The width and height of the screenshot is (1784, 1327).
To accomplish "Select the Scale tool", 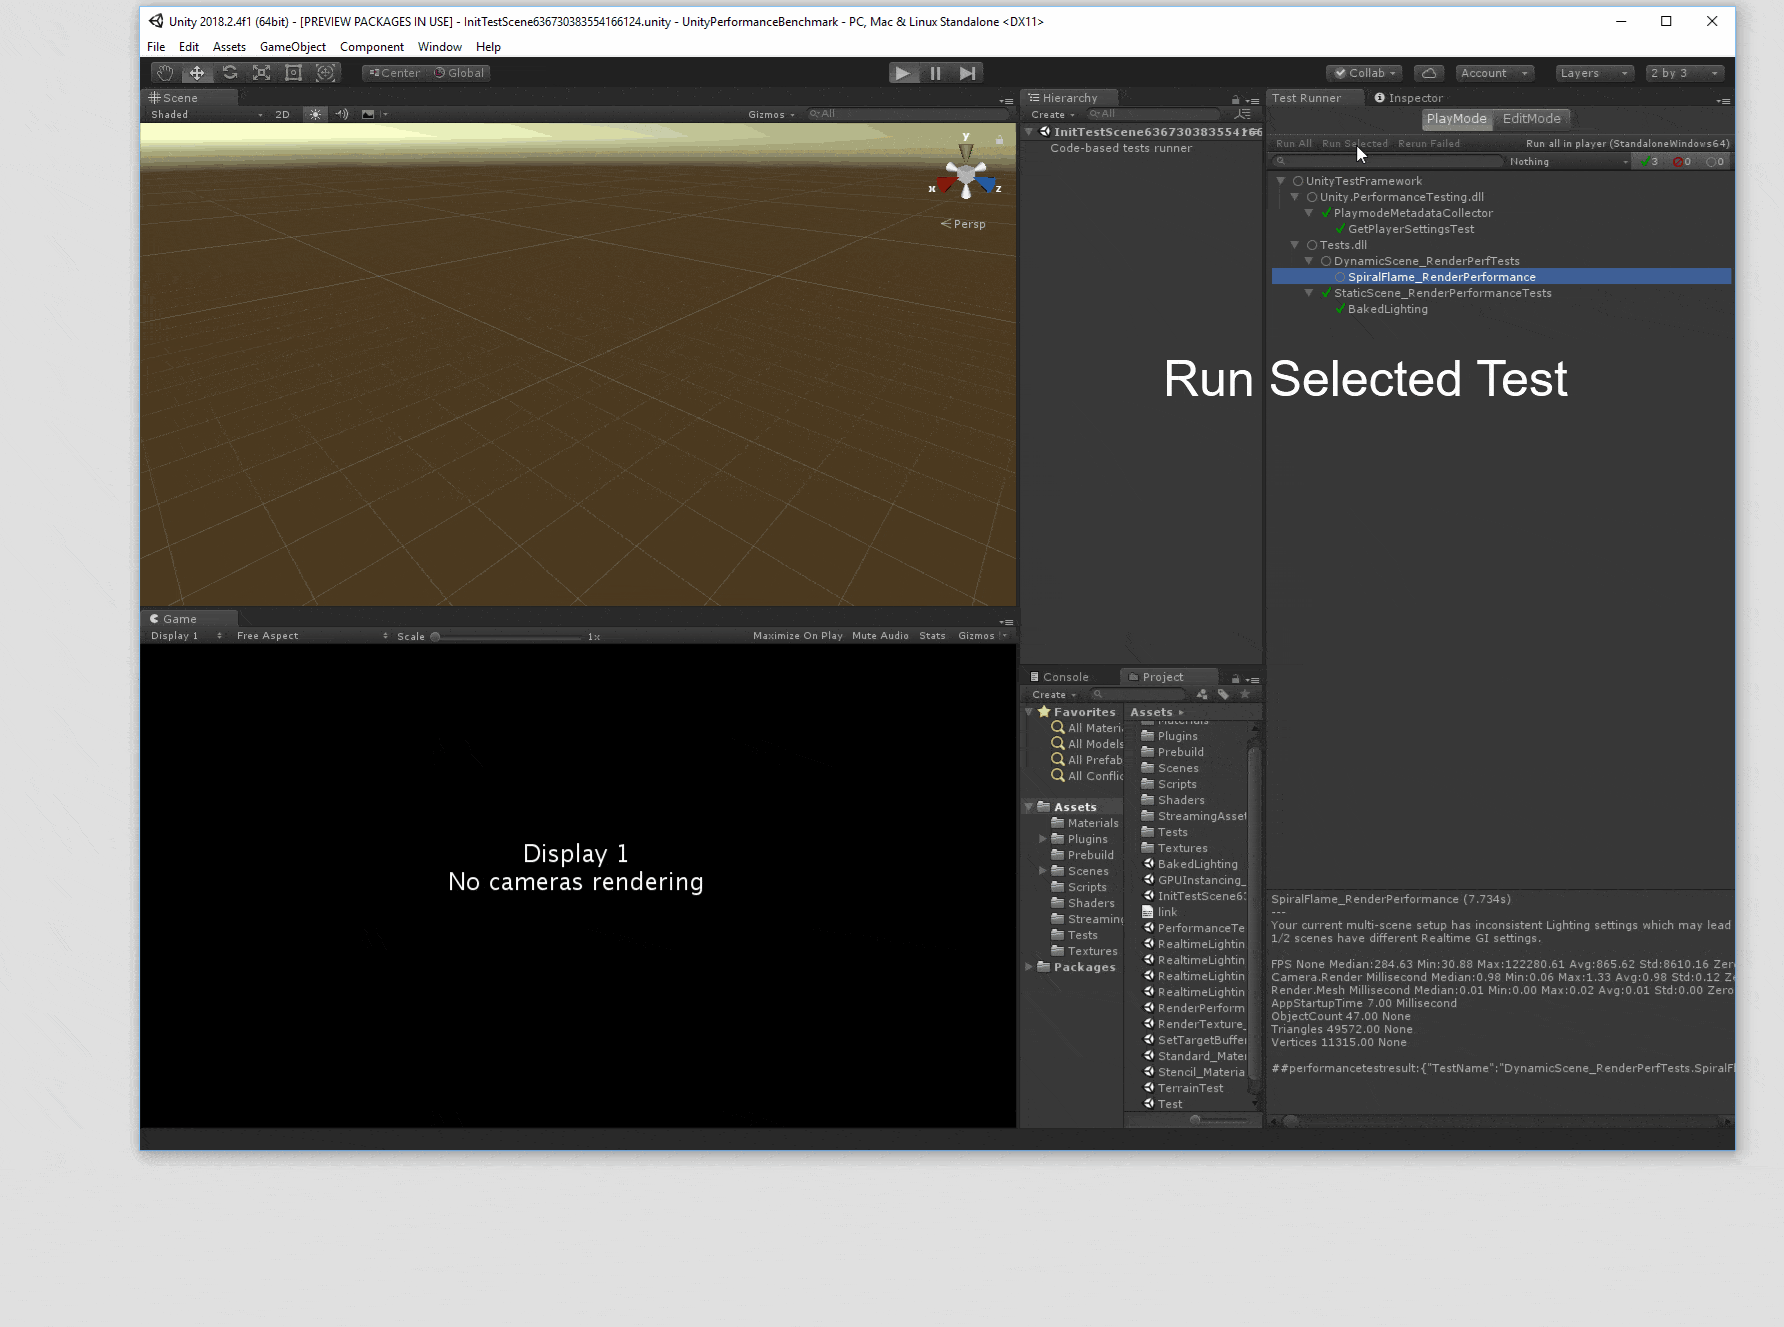I will pos(261,73).
